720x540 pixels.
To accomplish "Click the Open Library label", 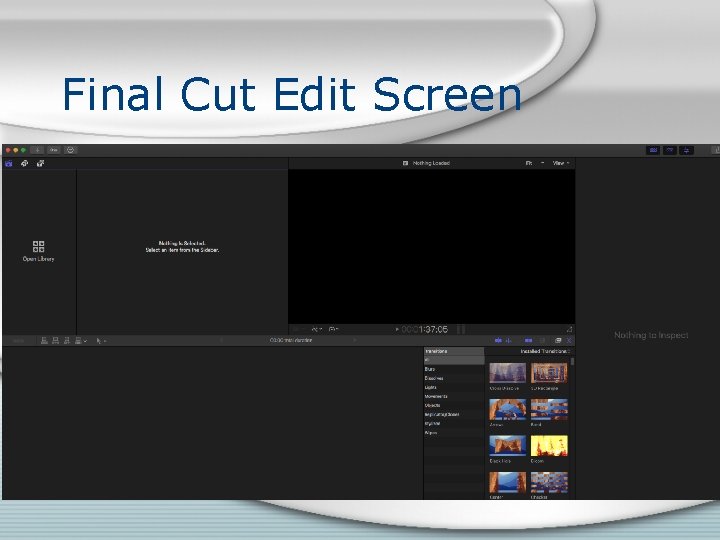I will pos(39,259).
